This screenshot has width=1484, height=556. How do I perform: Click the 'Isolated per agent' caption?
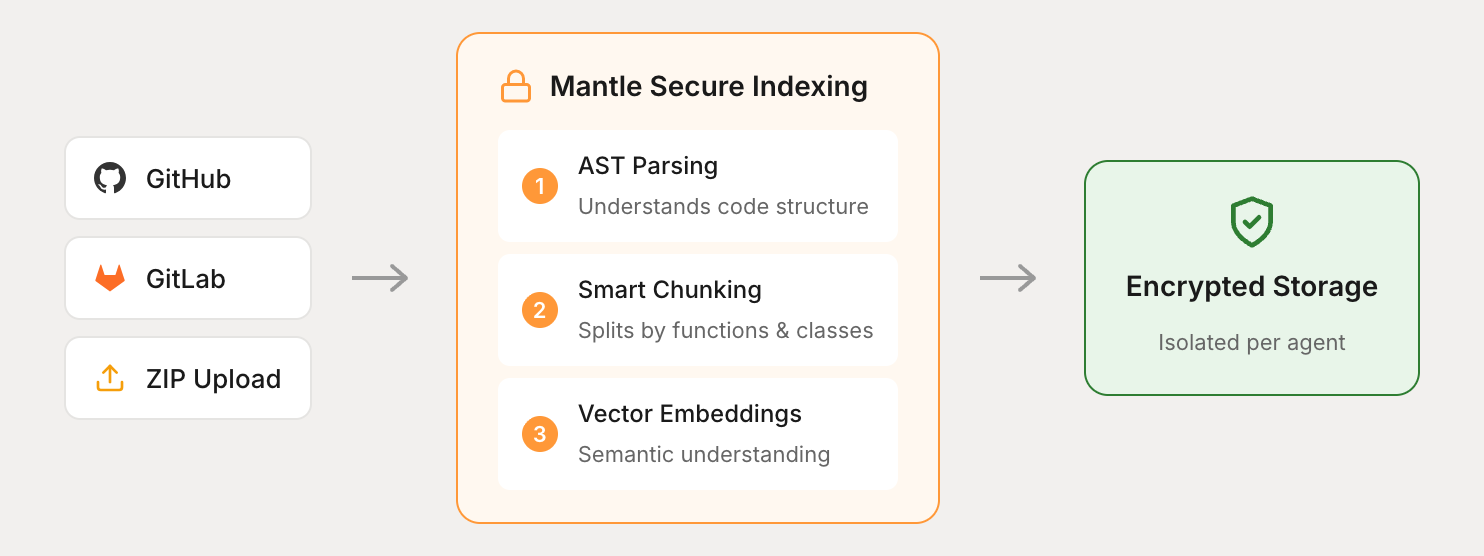1251,343
